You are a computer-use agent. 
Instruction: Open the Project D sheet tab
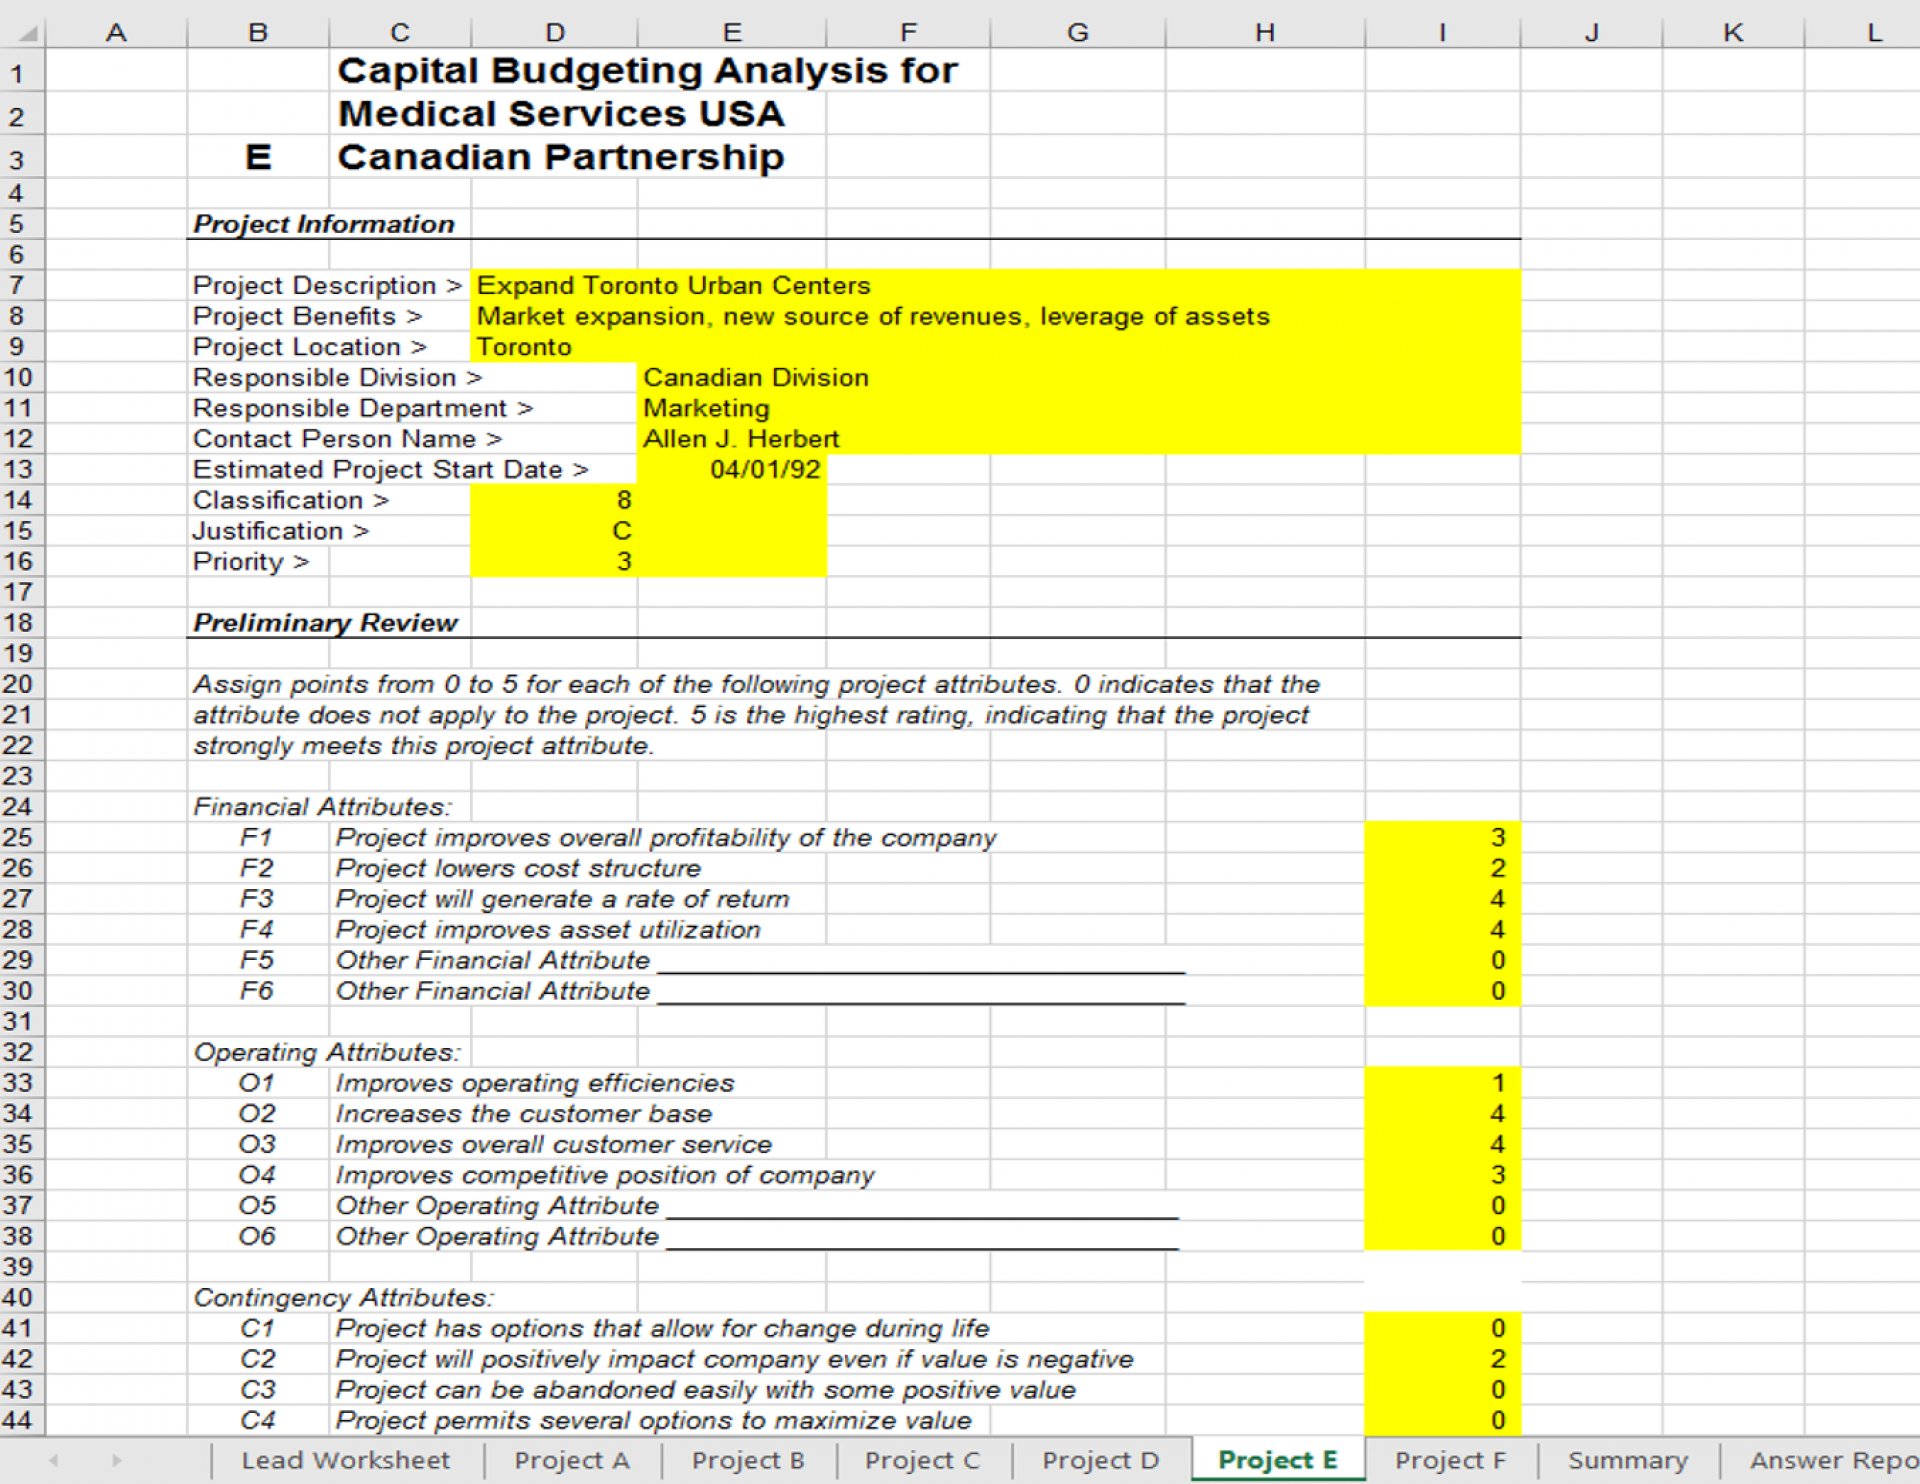pyautogui.click(x=1100, y=1460)
